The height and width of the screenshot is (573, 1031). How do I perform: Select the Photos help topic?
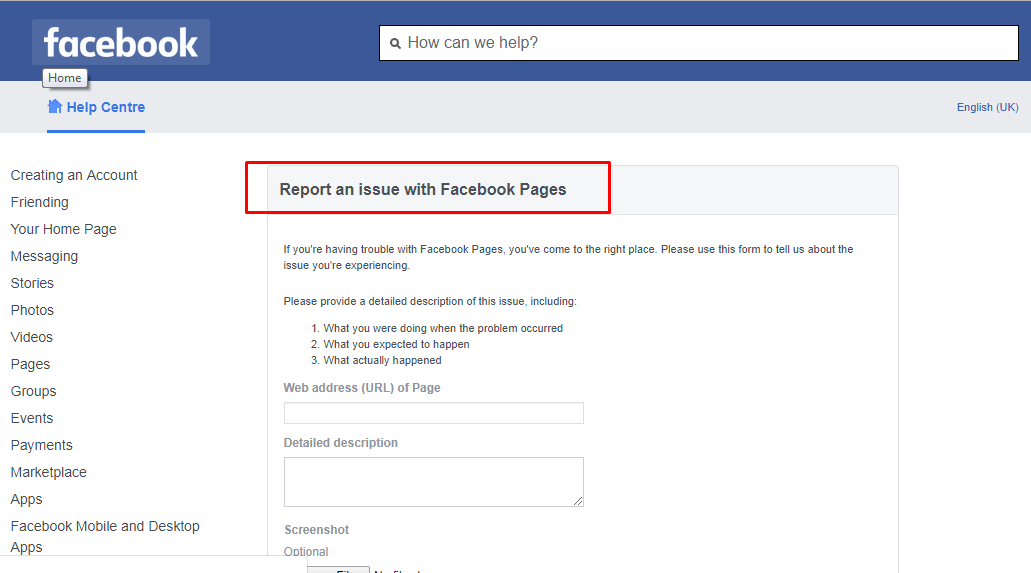click(x=32, y=310)
